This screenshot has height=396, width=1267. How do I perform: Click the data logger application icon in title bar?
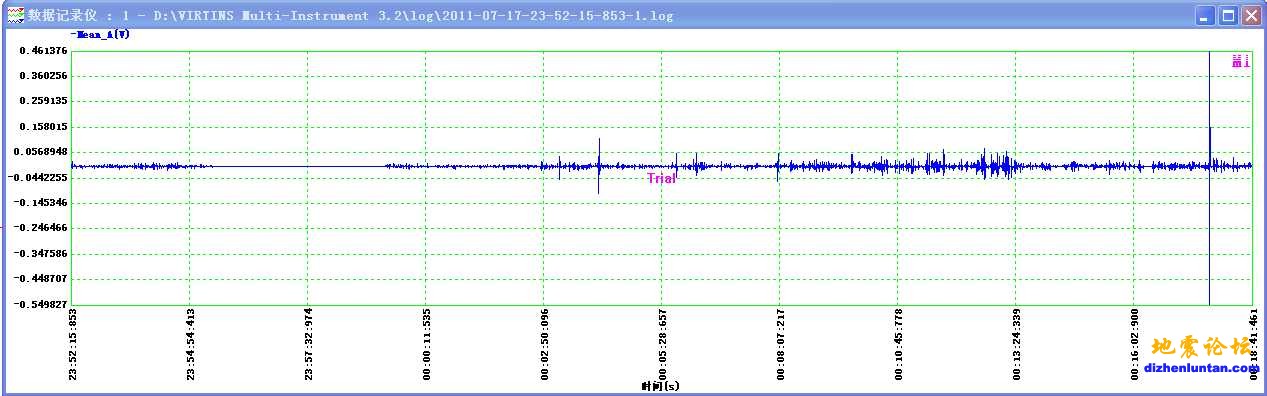pos(15,16)
